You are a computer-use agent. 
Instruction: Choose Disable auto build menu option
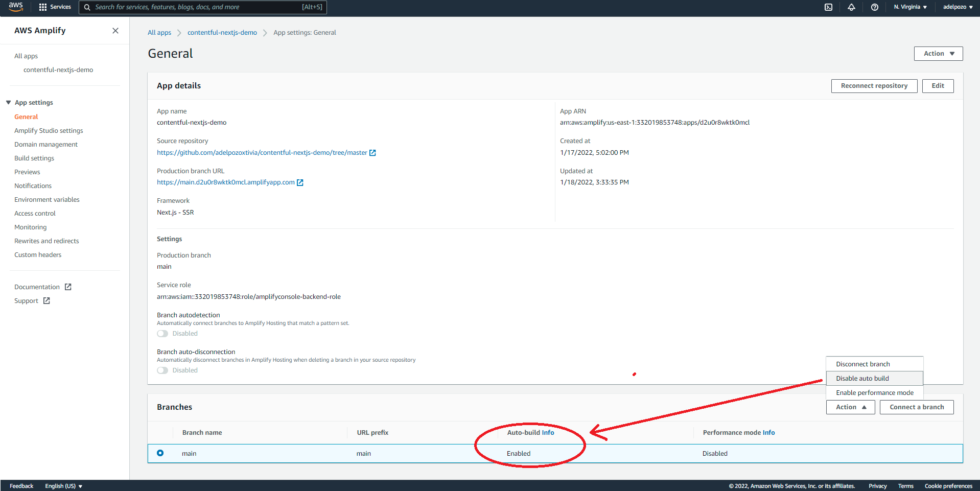click(862, 378)
